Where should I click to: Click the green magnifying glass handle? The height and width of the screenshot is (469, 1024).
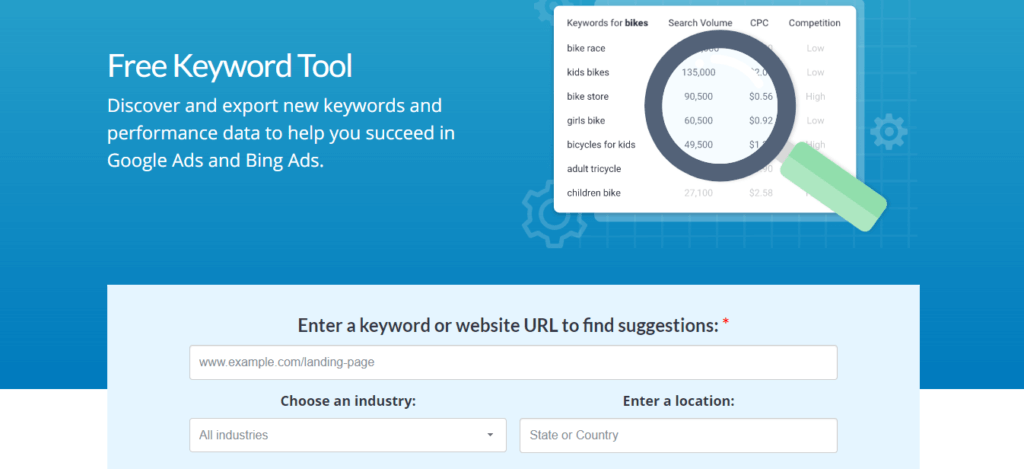pos(834,190)
